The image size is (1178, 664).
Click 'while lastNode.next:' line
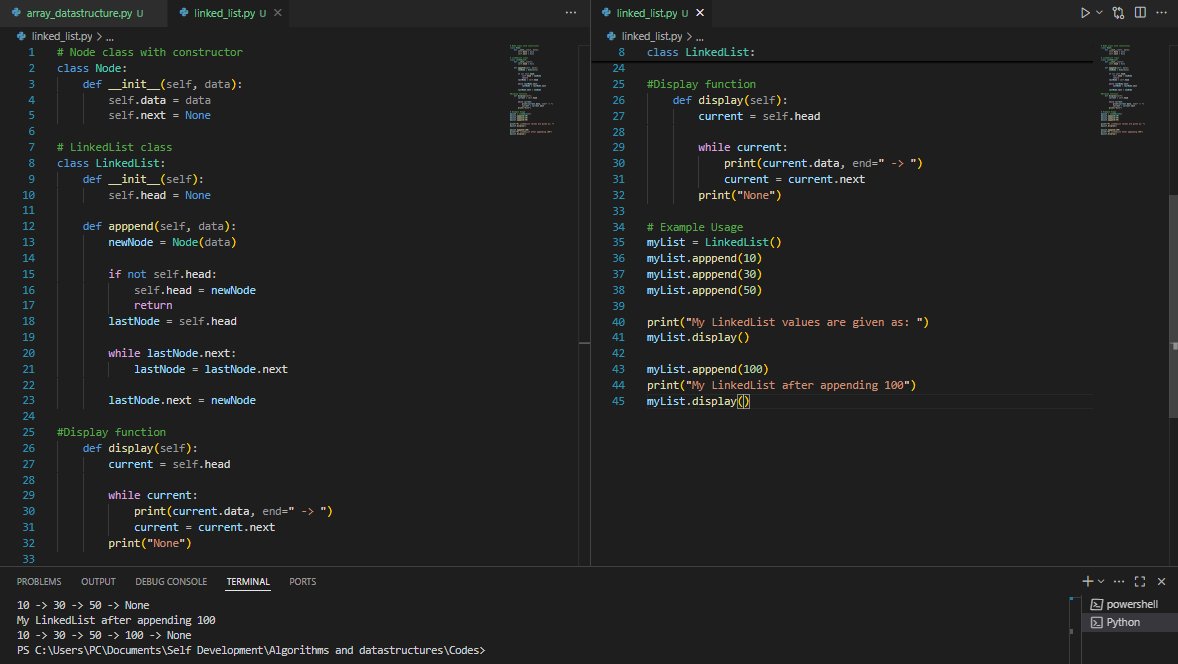click(172, 353)
